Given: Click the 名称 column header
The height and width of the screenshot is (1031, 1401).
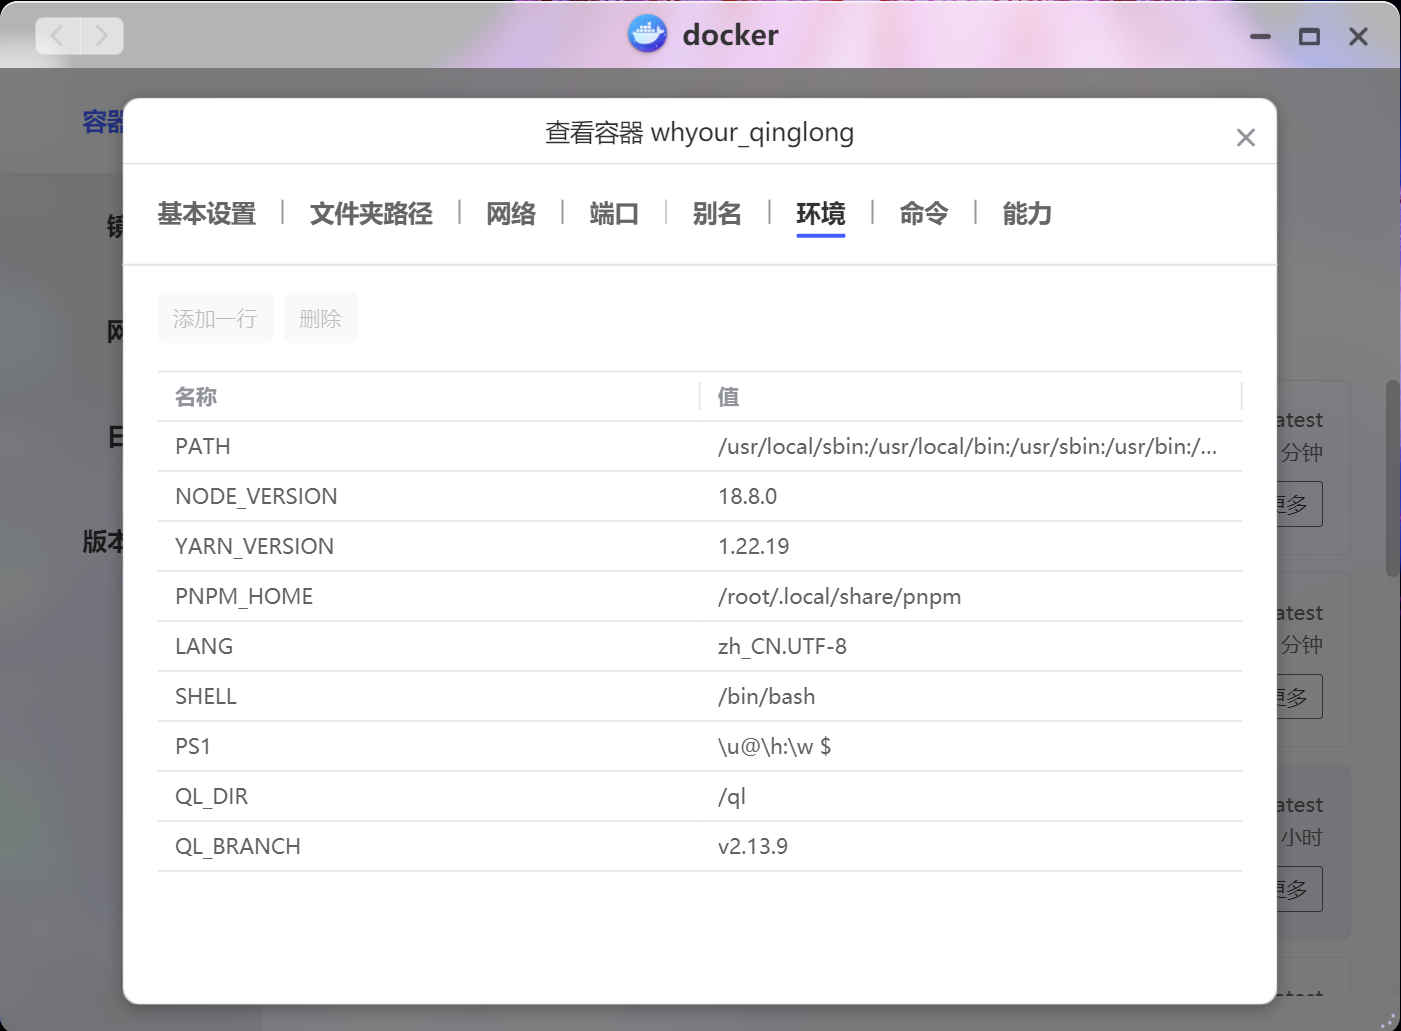Looking at the screenshot, I should point(196,397).
